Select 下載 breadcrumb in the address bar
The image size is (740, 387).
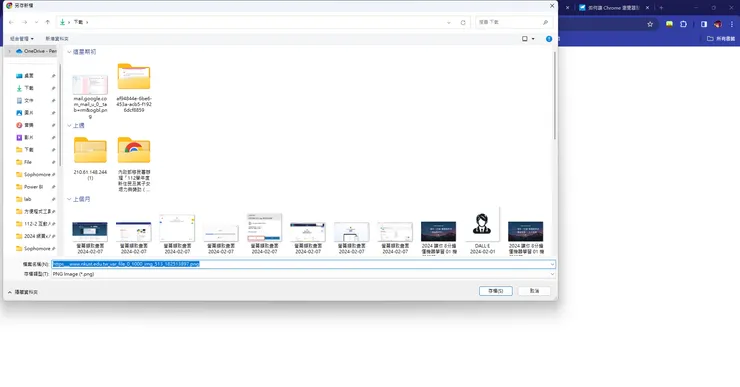coord(78,22)
